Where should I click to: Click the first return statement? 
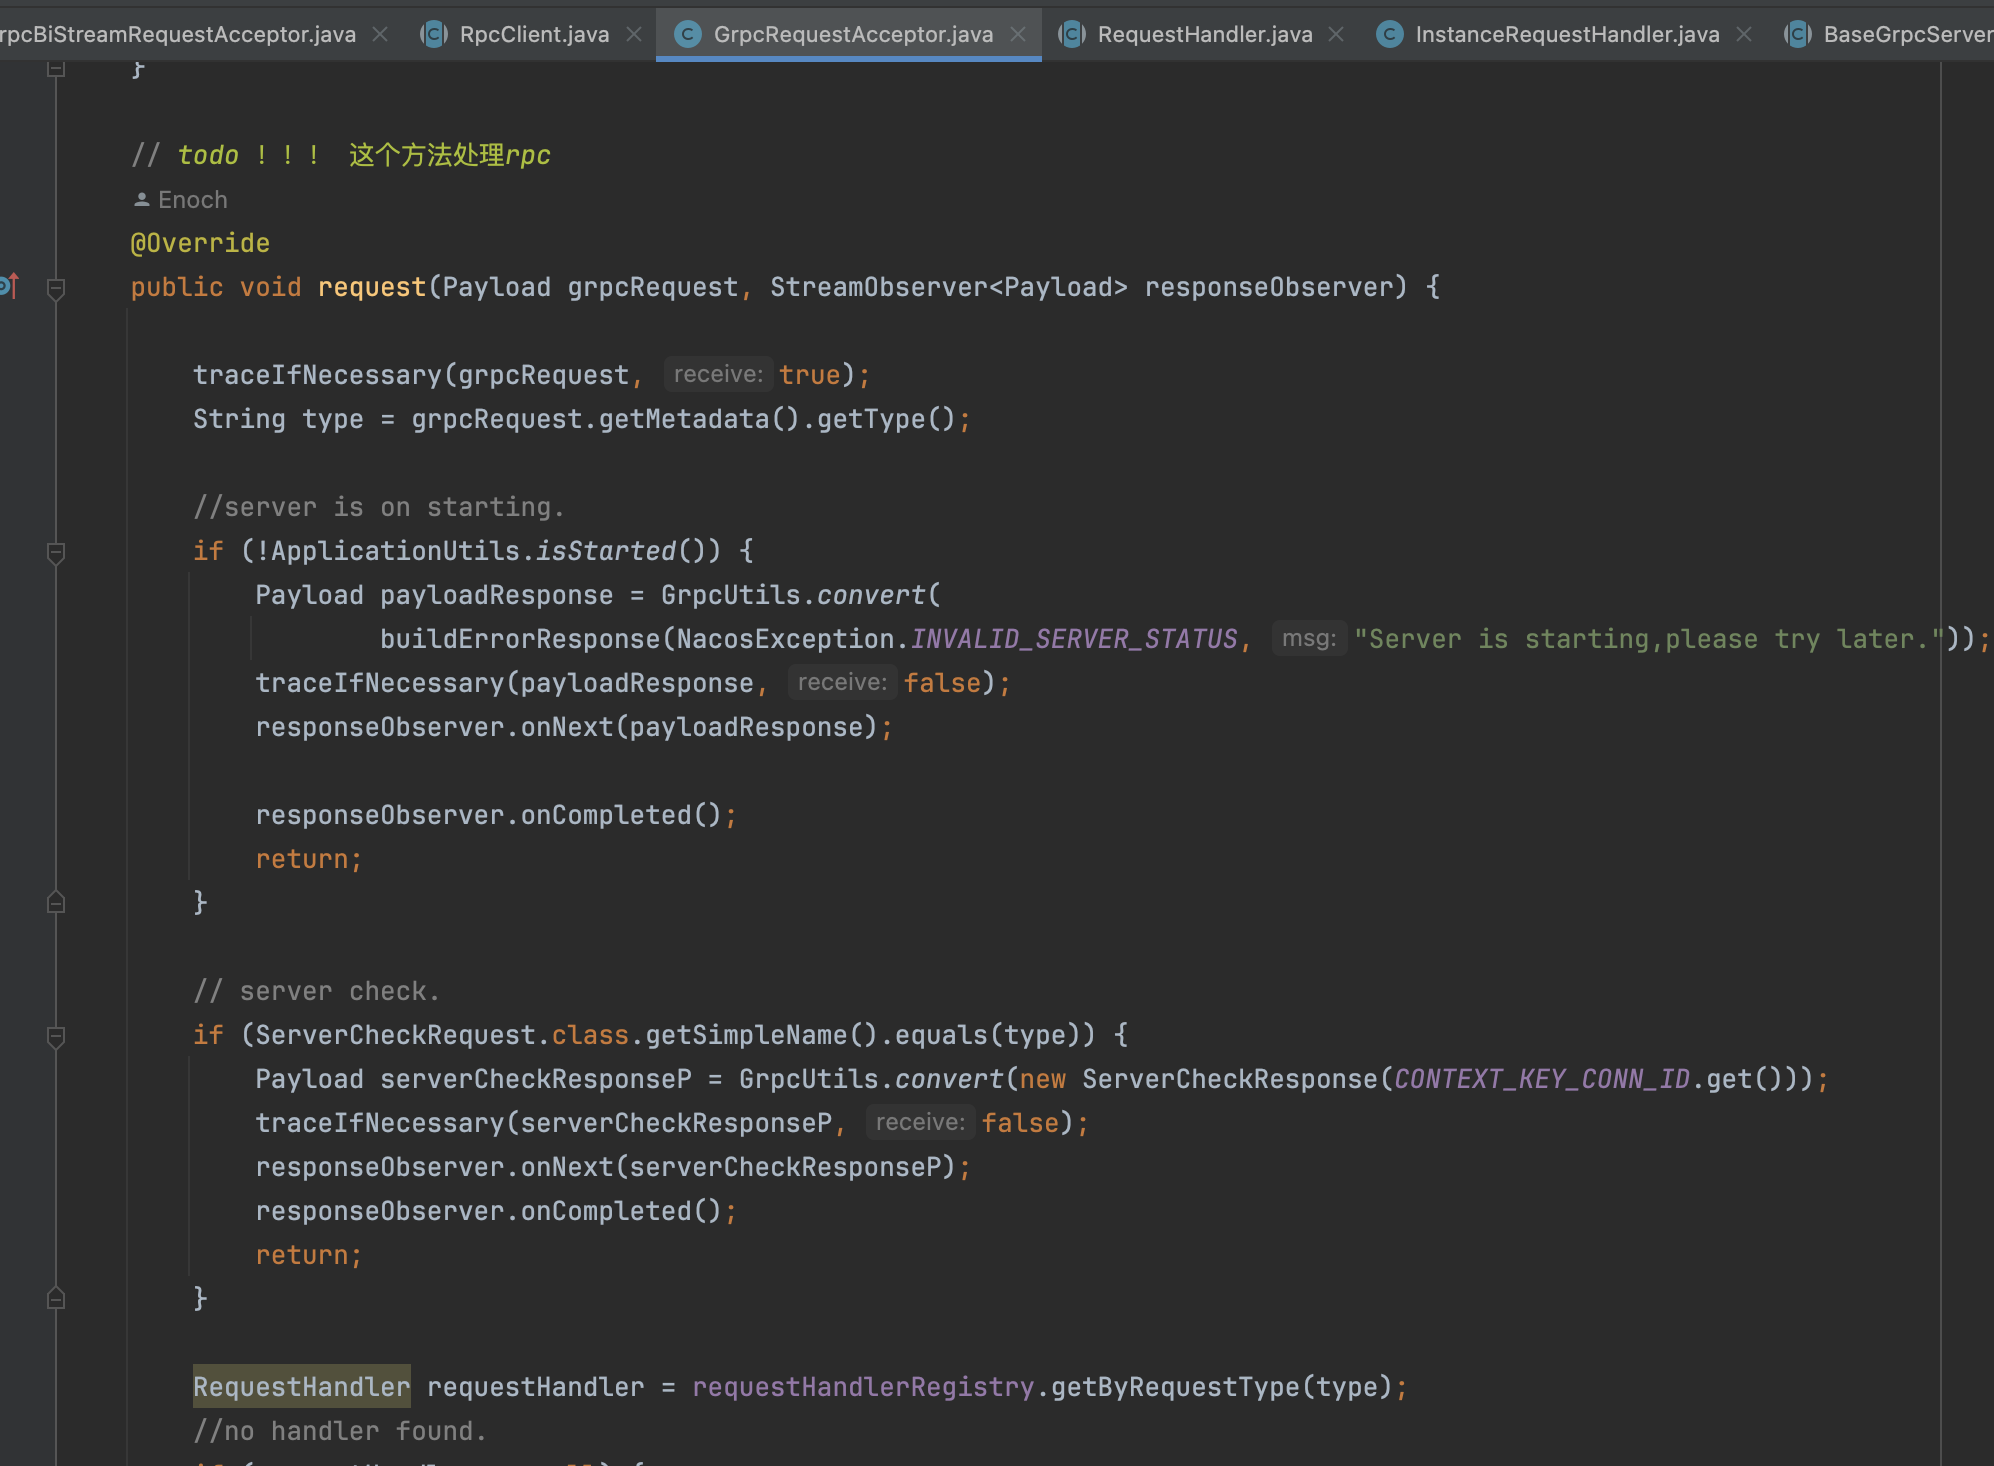[x=309, y=859]
